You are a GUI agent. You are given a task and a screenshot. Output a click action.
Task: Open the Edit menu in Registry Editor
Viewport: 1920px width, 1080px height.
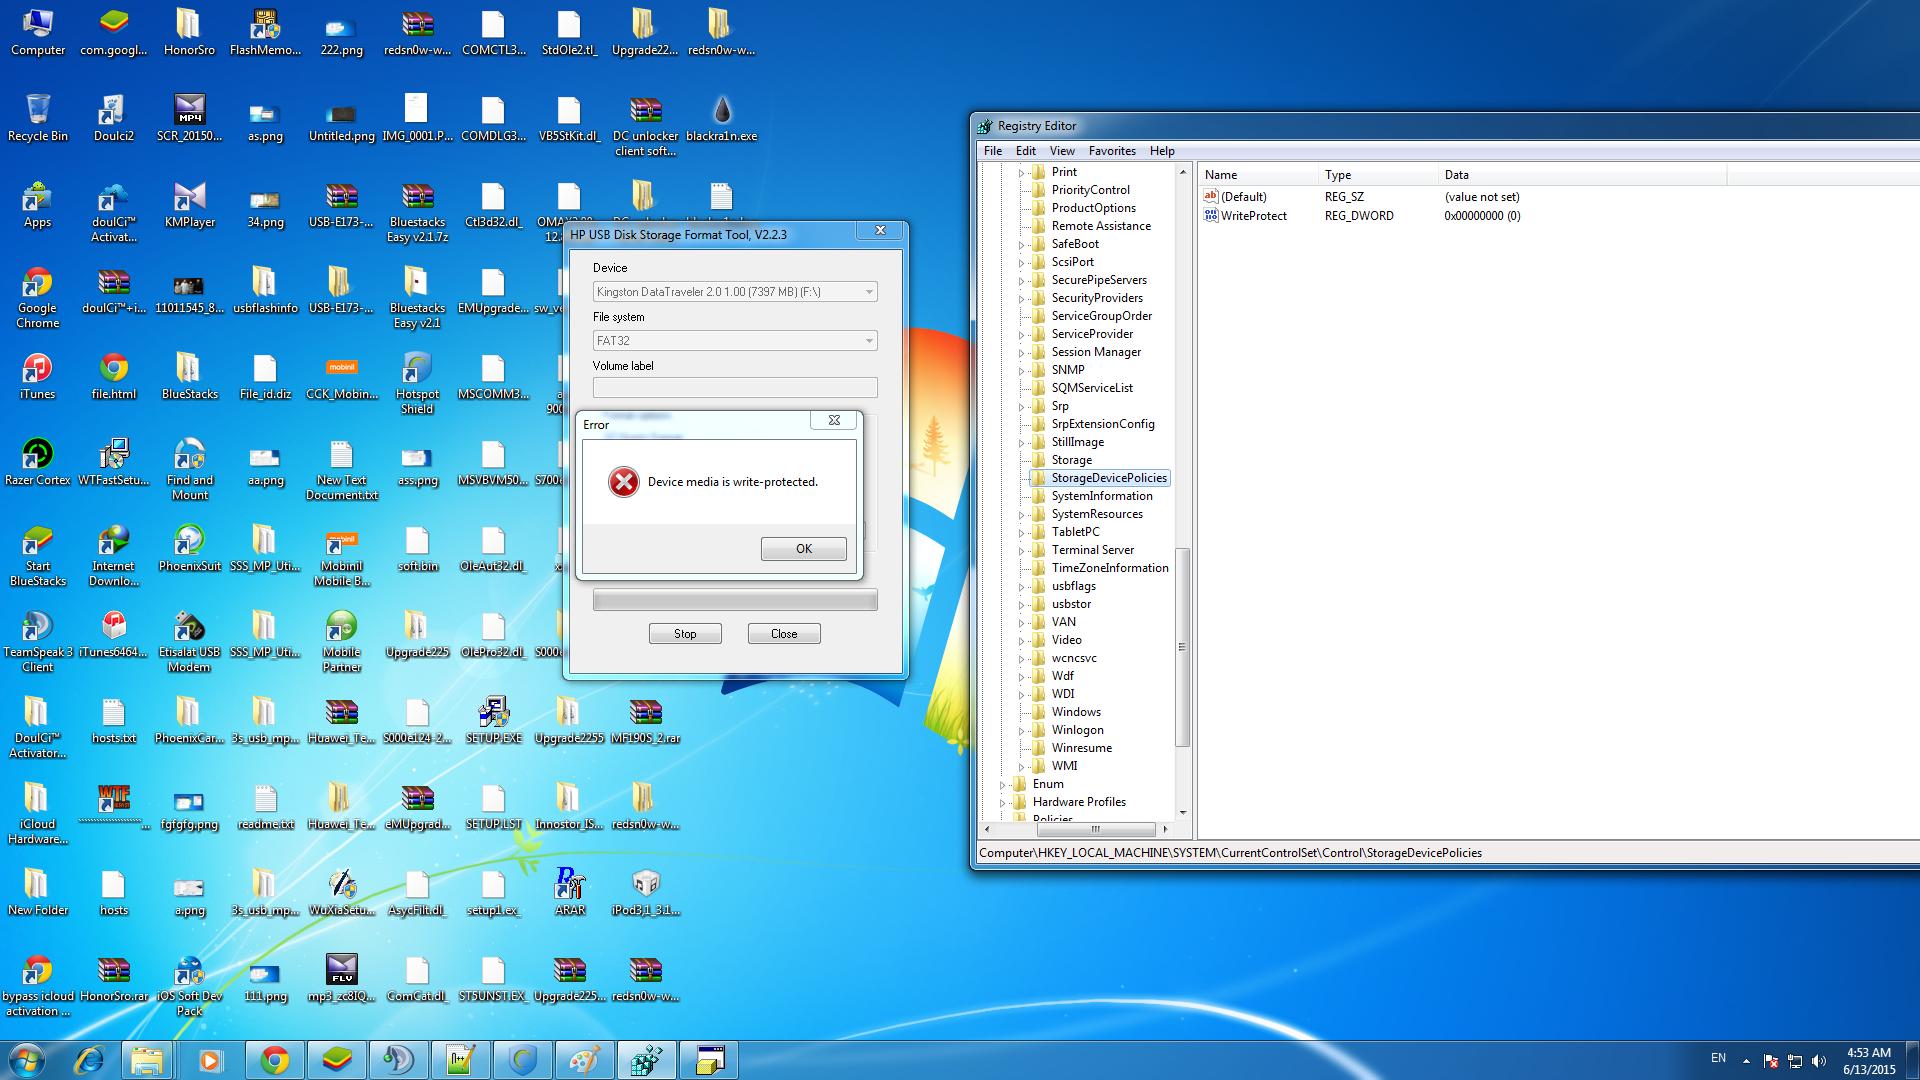point(1026,151)
